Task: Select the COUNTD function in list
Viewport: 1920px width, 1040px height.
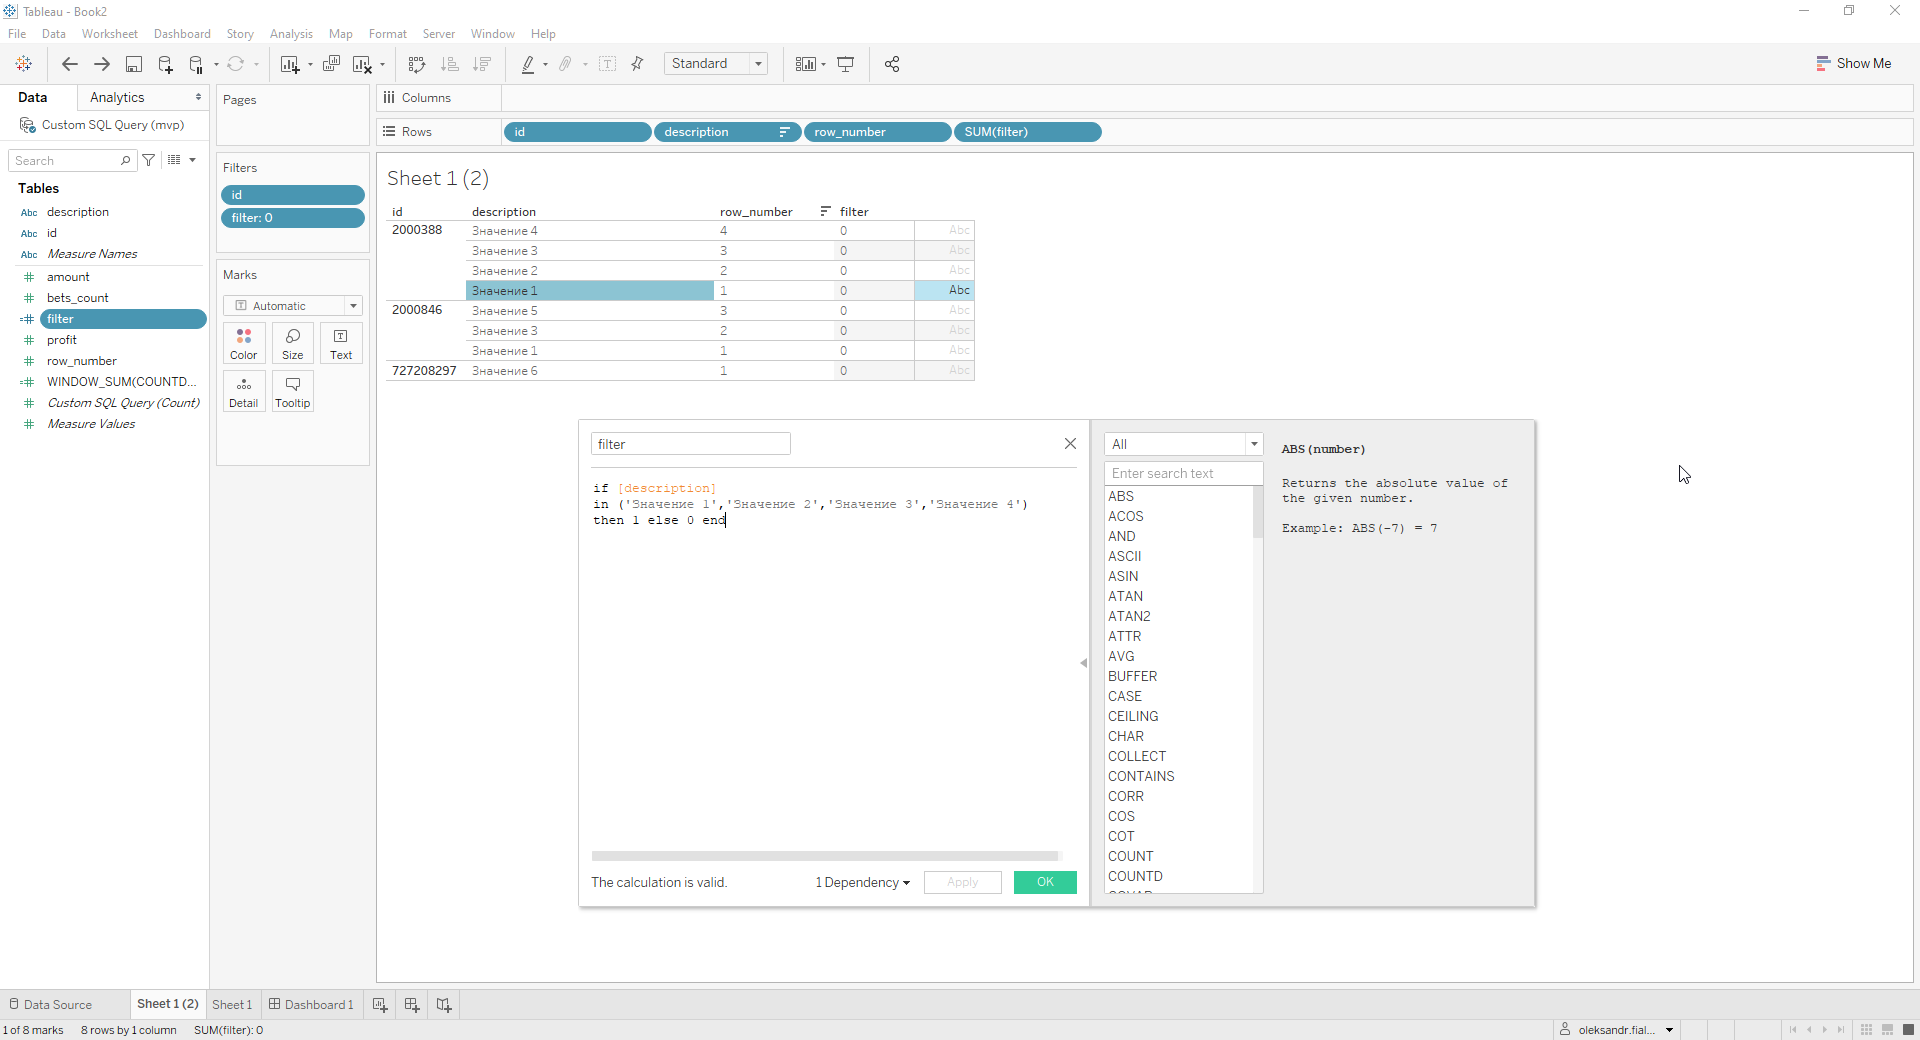Action: [x=1135, y=876]
